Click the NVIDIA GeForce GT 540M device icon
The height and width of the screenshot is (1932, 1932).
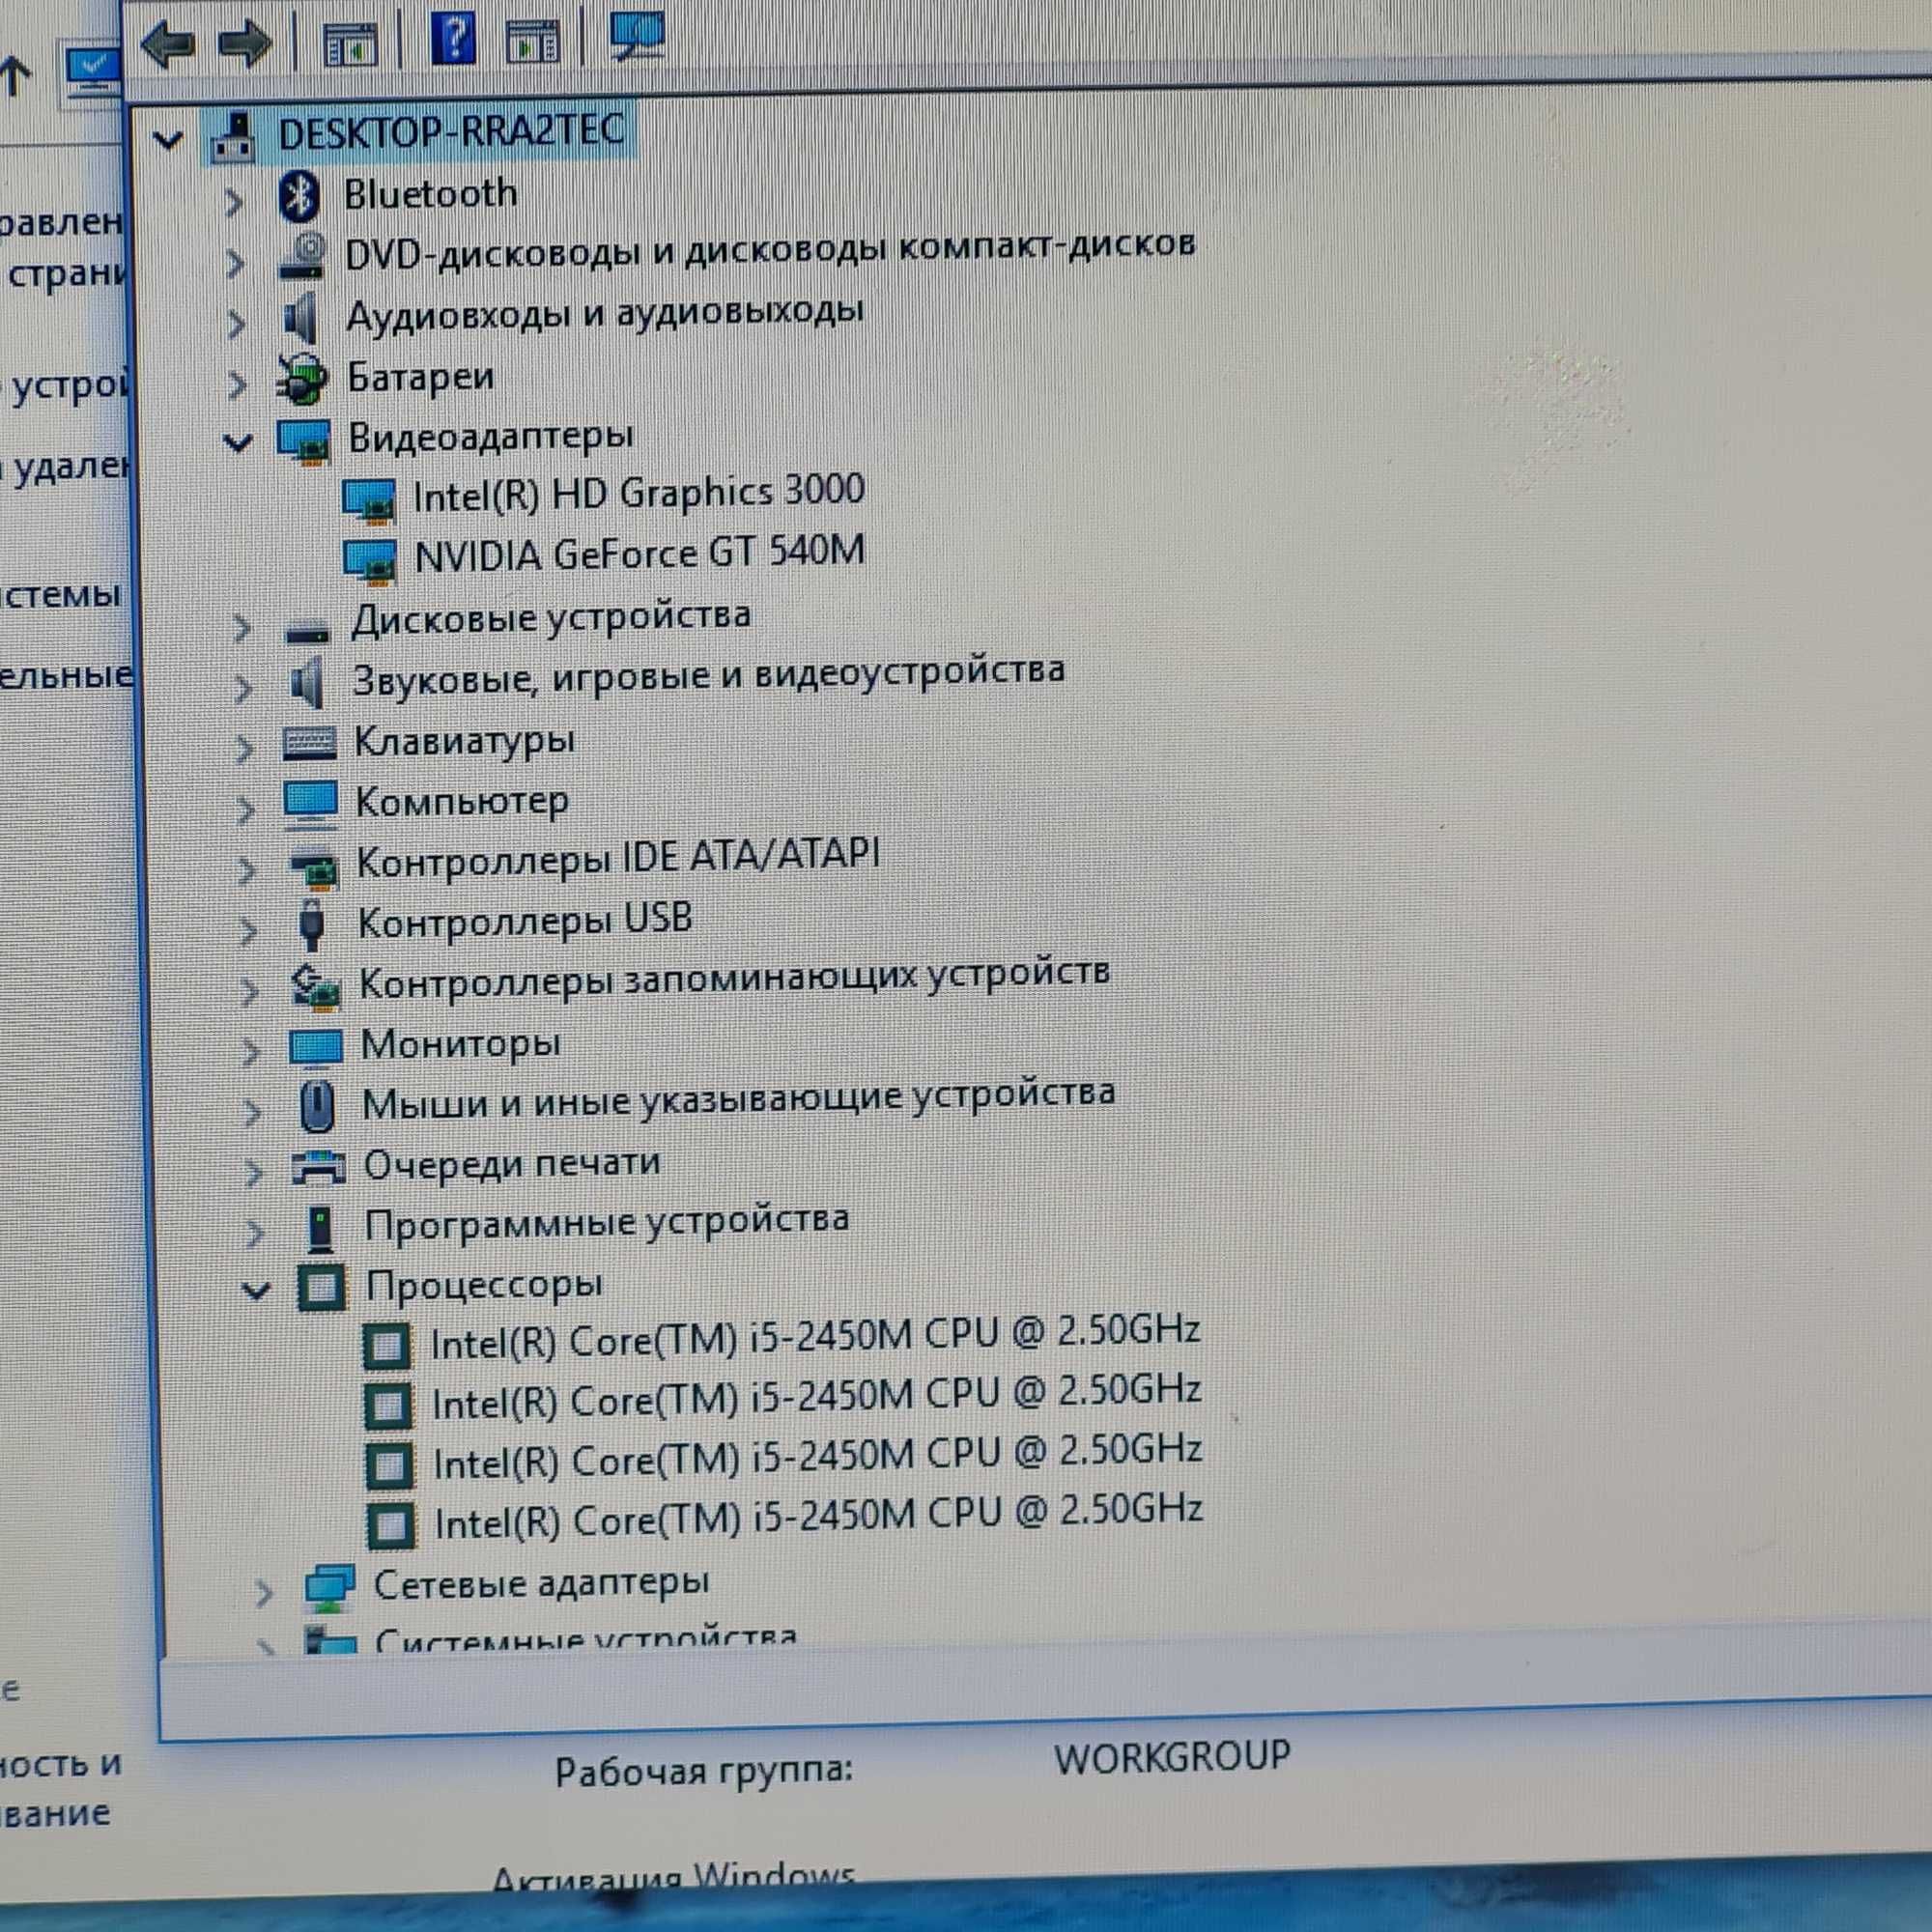(x=370, y=561)
